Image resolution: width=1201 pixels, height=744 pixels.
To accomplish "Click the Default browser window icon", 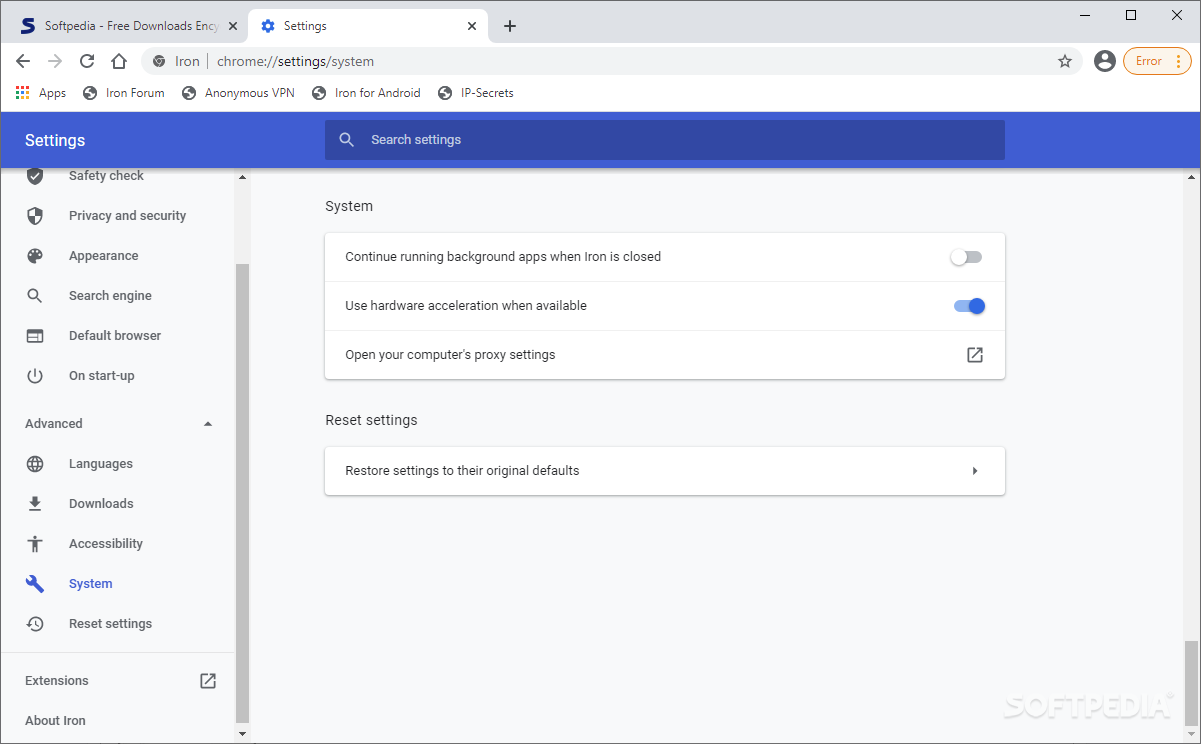I will pyautogui.click(x=35, y=336).
